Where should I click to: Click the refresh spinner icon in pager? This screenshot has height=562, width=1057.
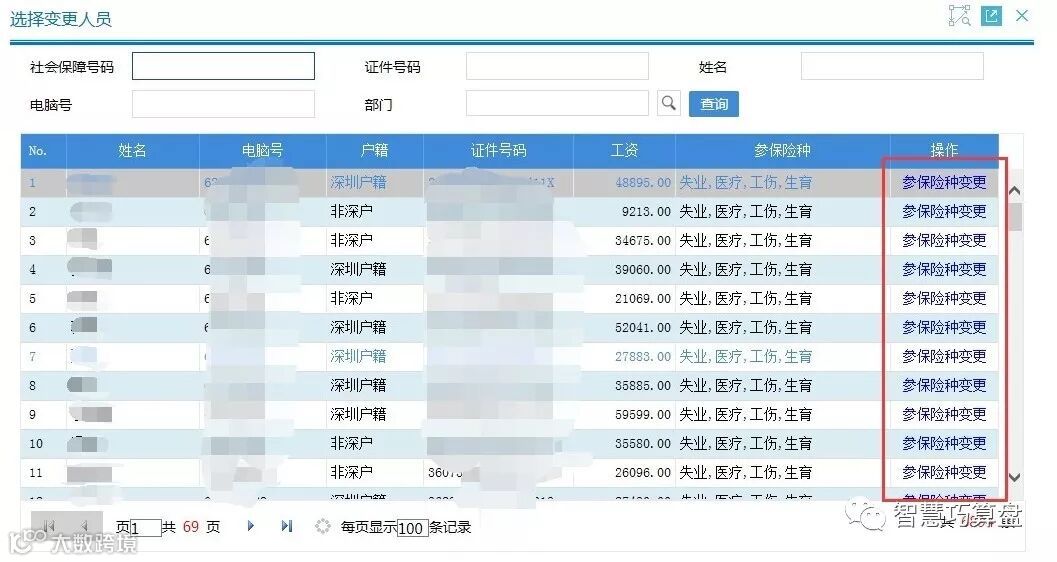click(x=322, y=526)
